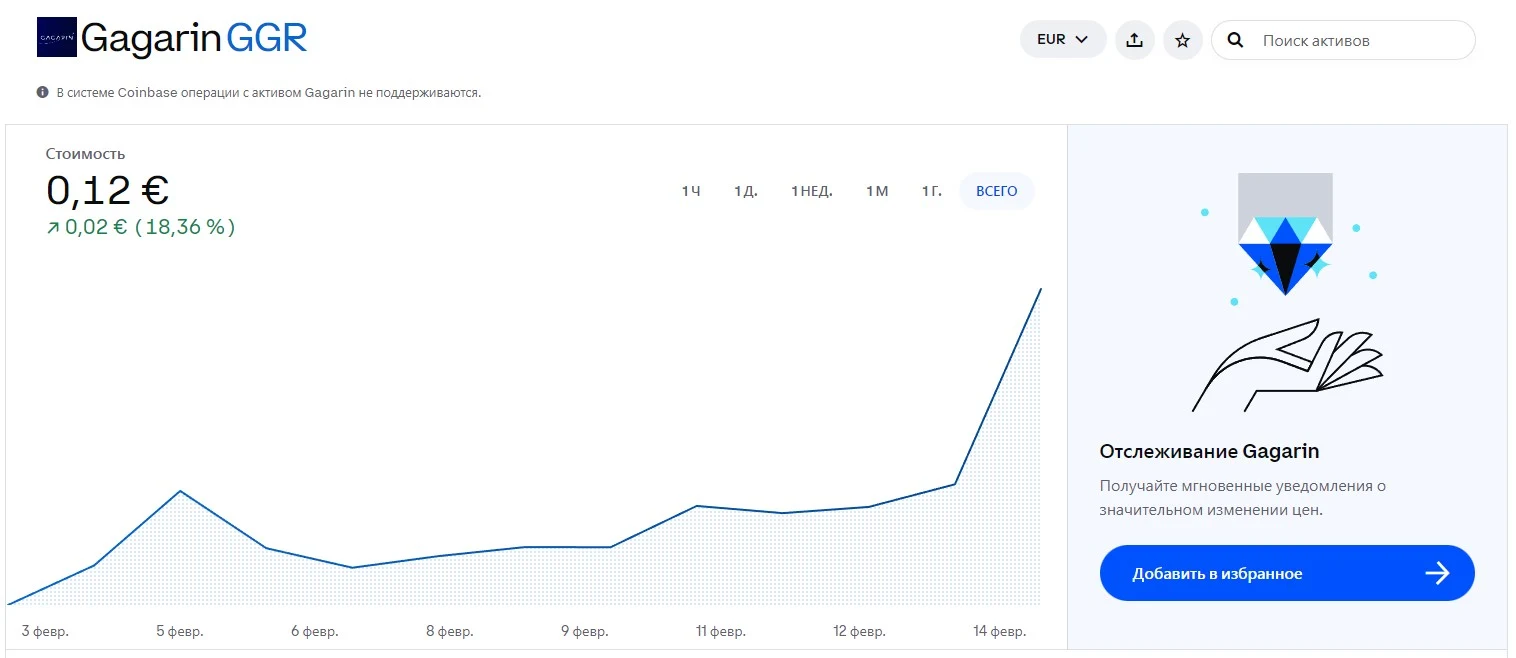Open the EUR currency dropdown

(x=1063, y=40)
